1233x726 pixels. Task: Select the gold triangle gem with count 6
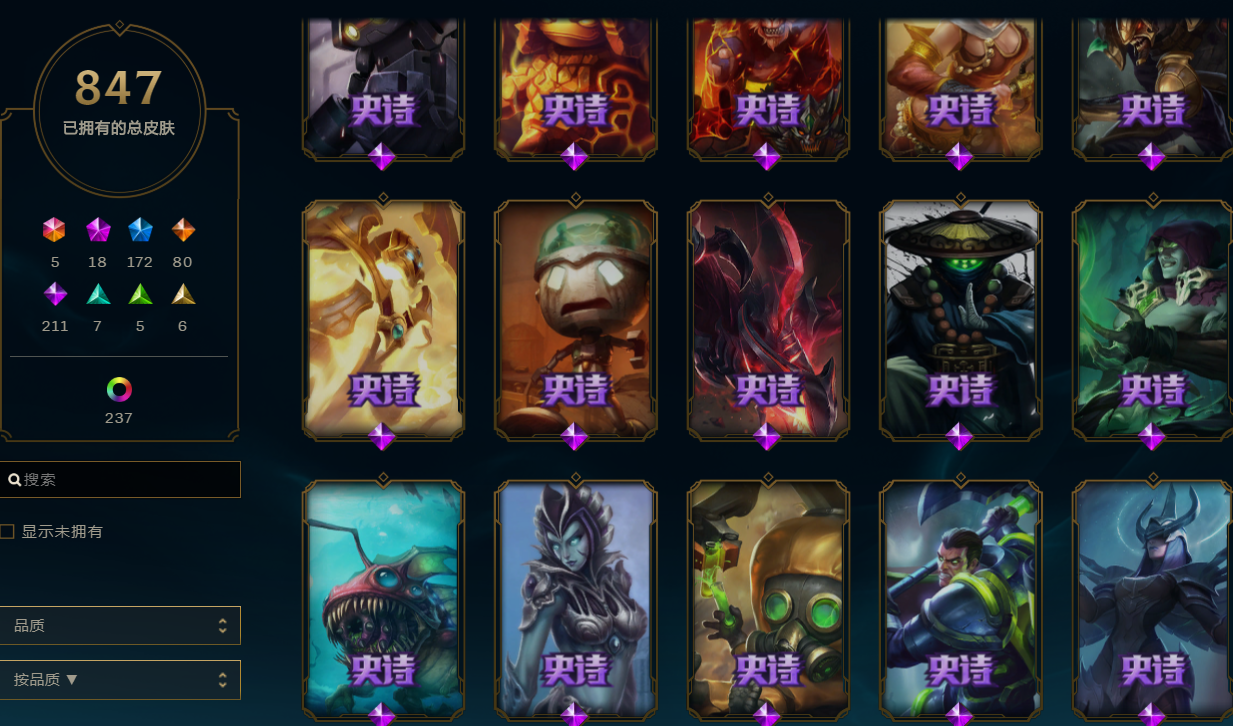click(x=183, y=294)
